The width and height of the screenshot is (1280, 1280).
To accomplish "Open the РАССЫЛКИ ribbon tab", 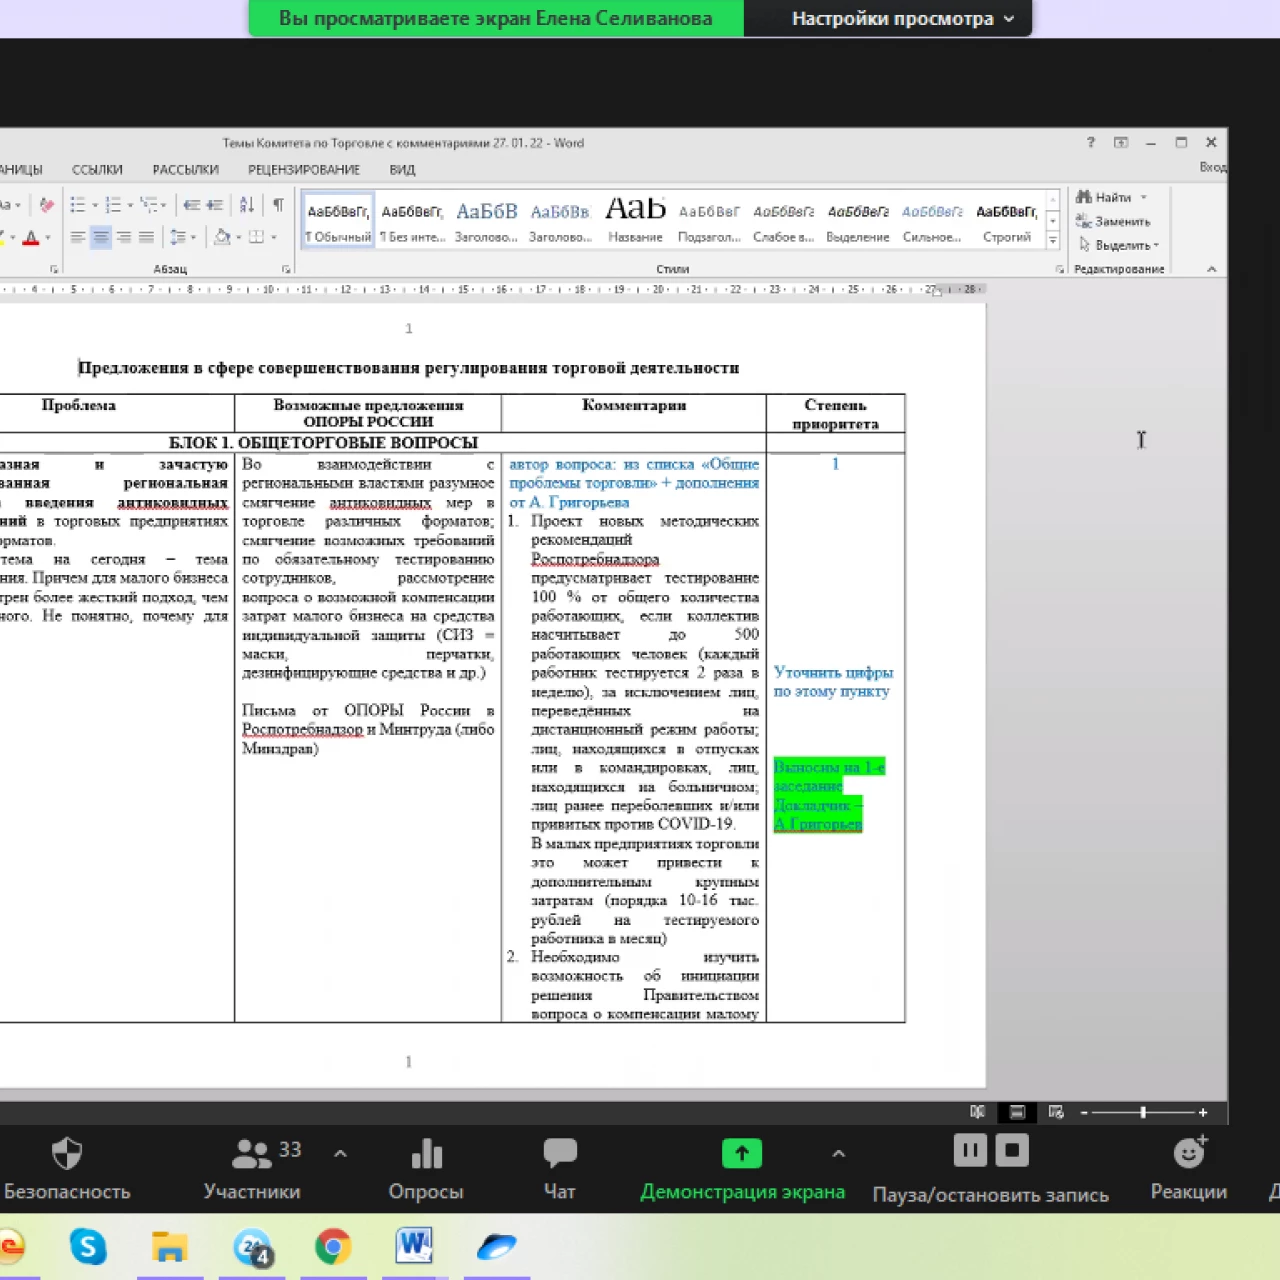I will (185, 170).
